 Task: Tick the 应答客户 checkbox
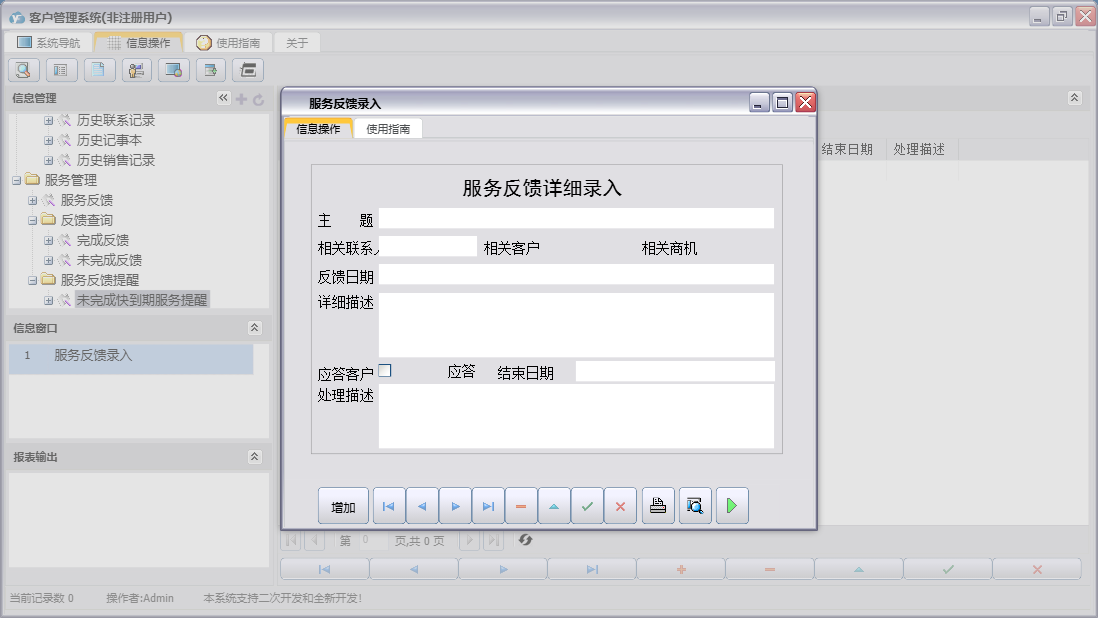[385, 371]
